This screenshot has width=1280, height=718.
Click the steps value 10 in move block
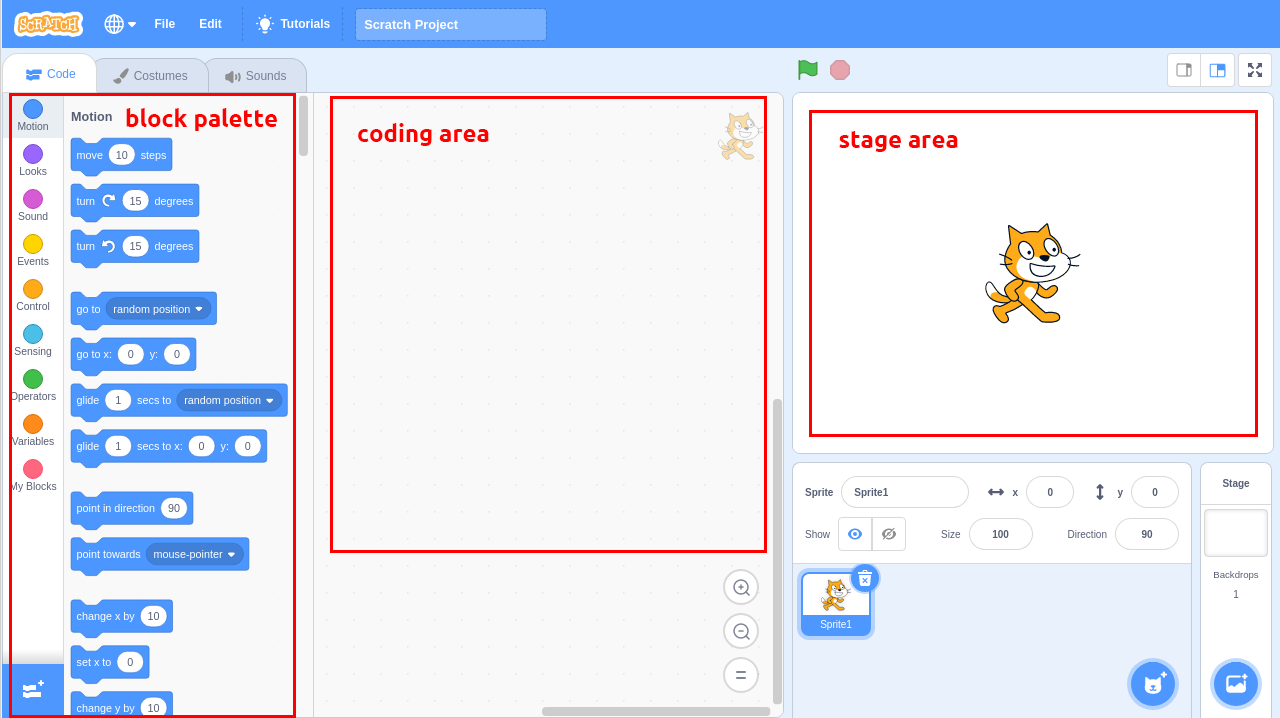tap(122, 155)
